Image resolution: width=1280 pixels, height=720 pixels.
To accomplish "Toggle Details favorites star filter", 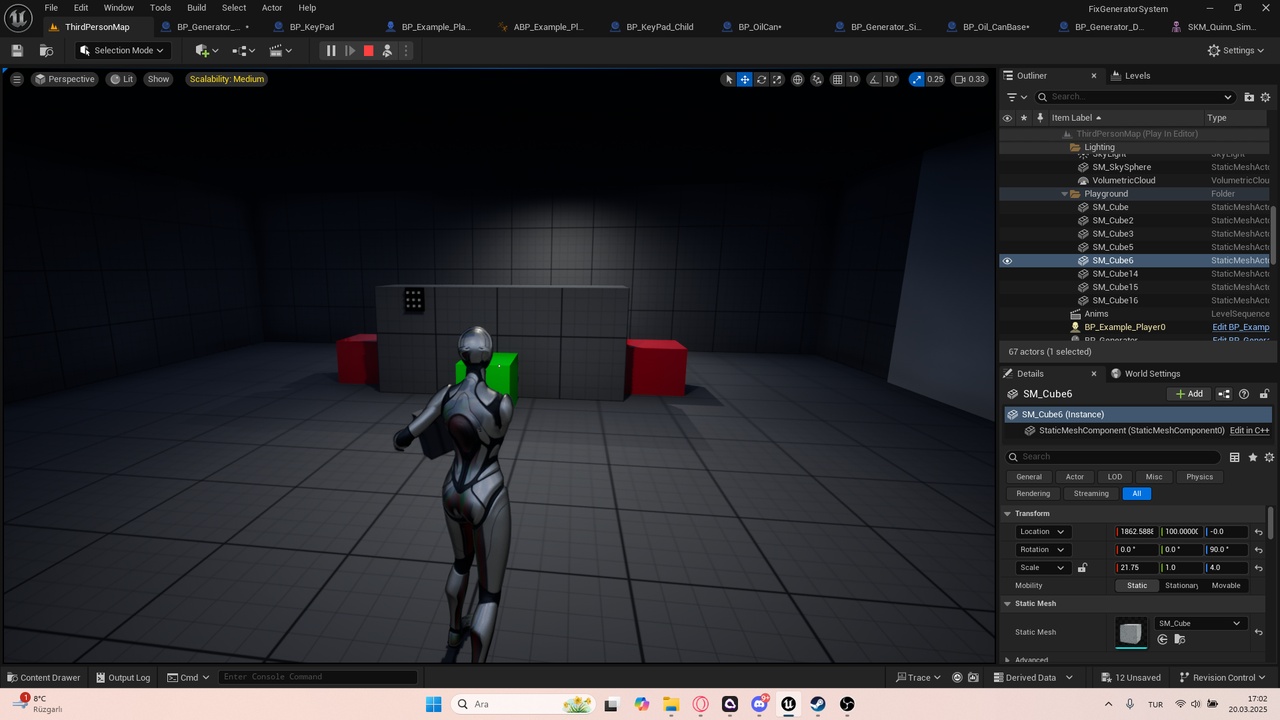I will (x=1252, y=457).
